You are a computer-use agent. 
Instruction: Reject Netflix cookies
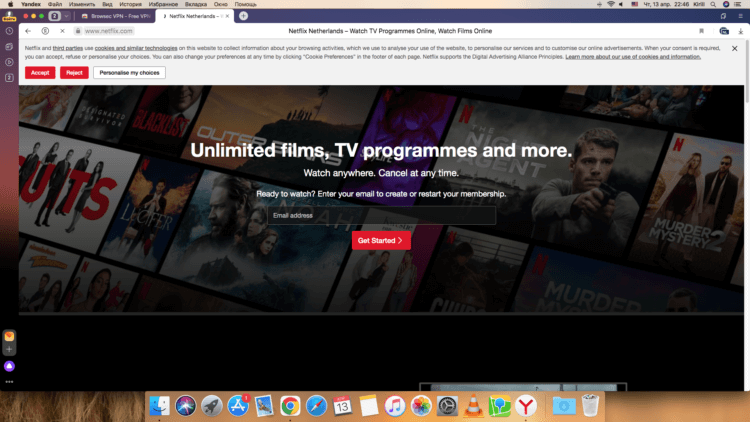pos(74,73)
